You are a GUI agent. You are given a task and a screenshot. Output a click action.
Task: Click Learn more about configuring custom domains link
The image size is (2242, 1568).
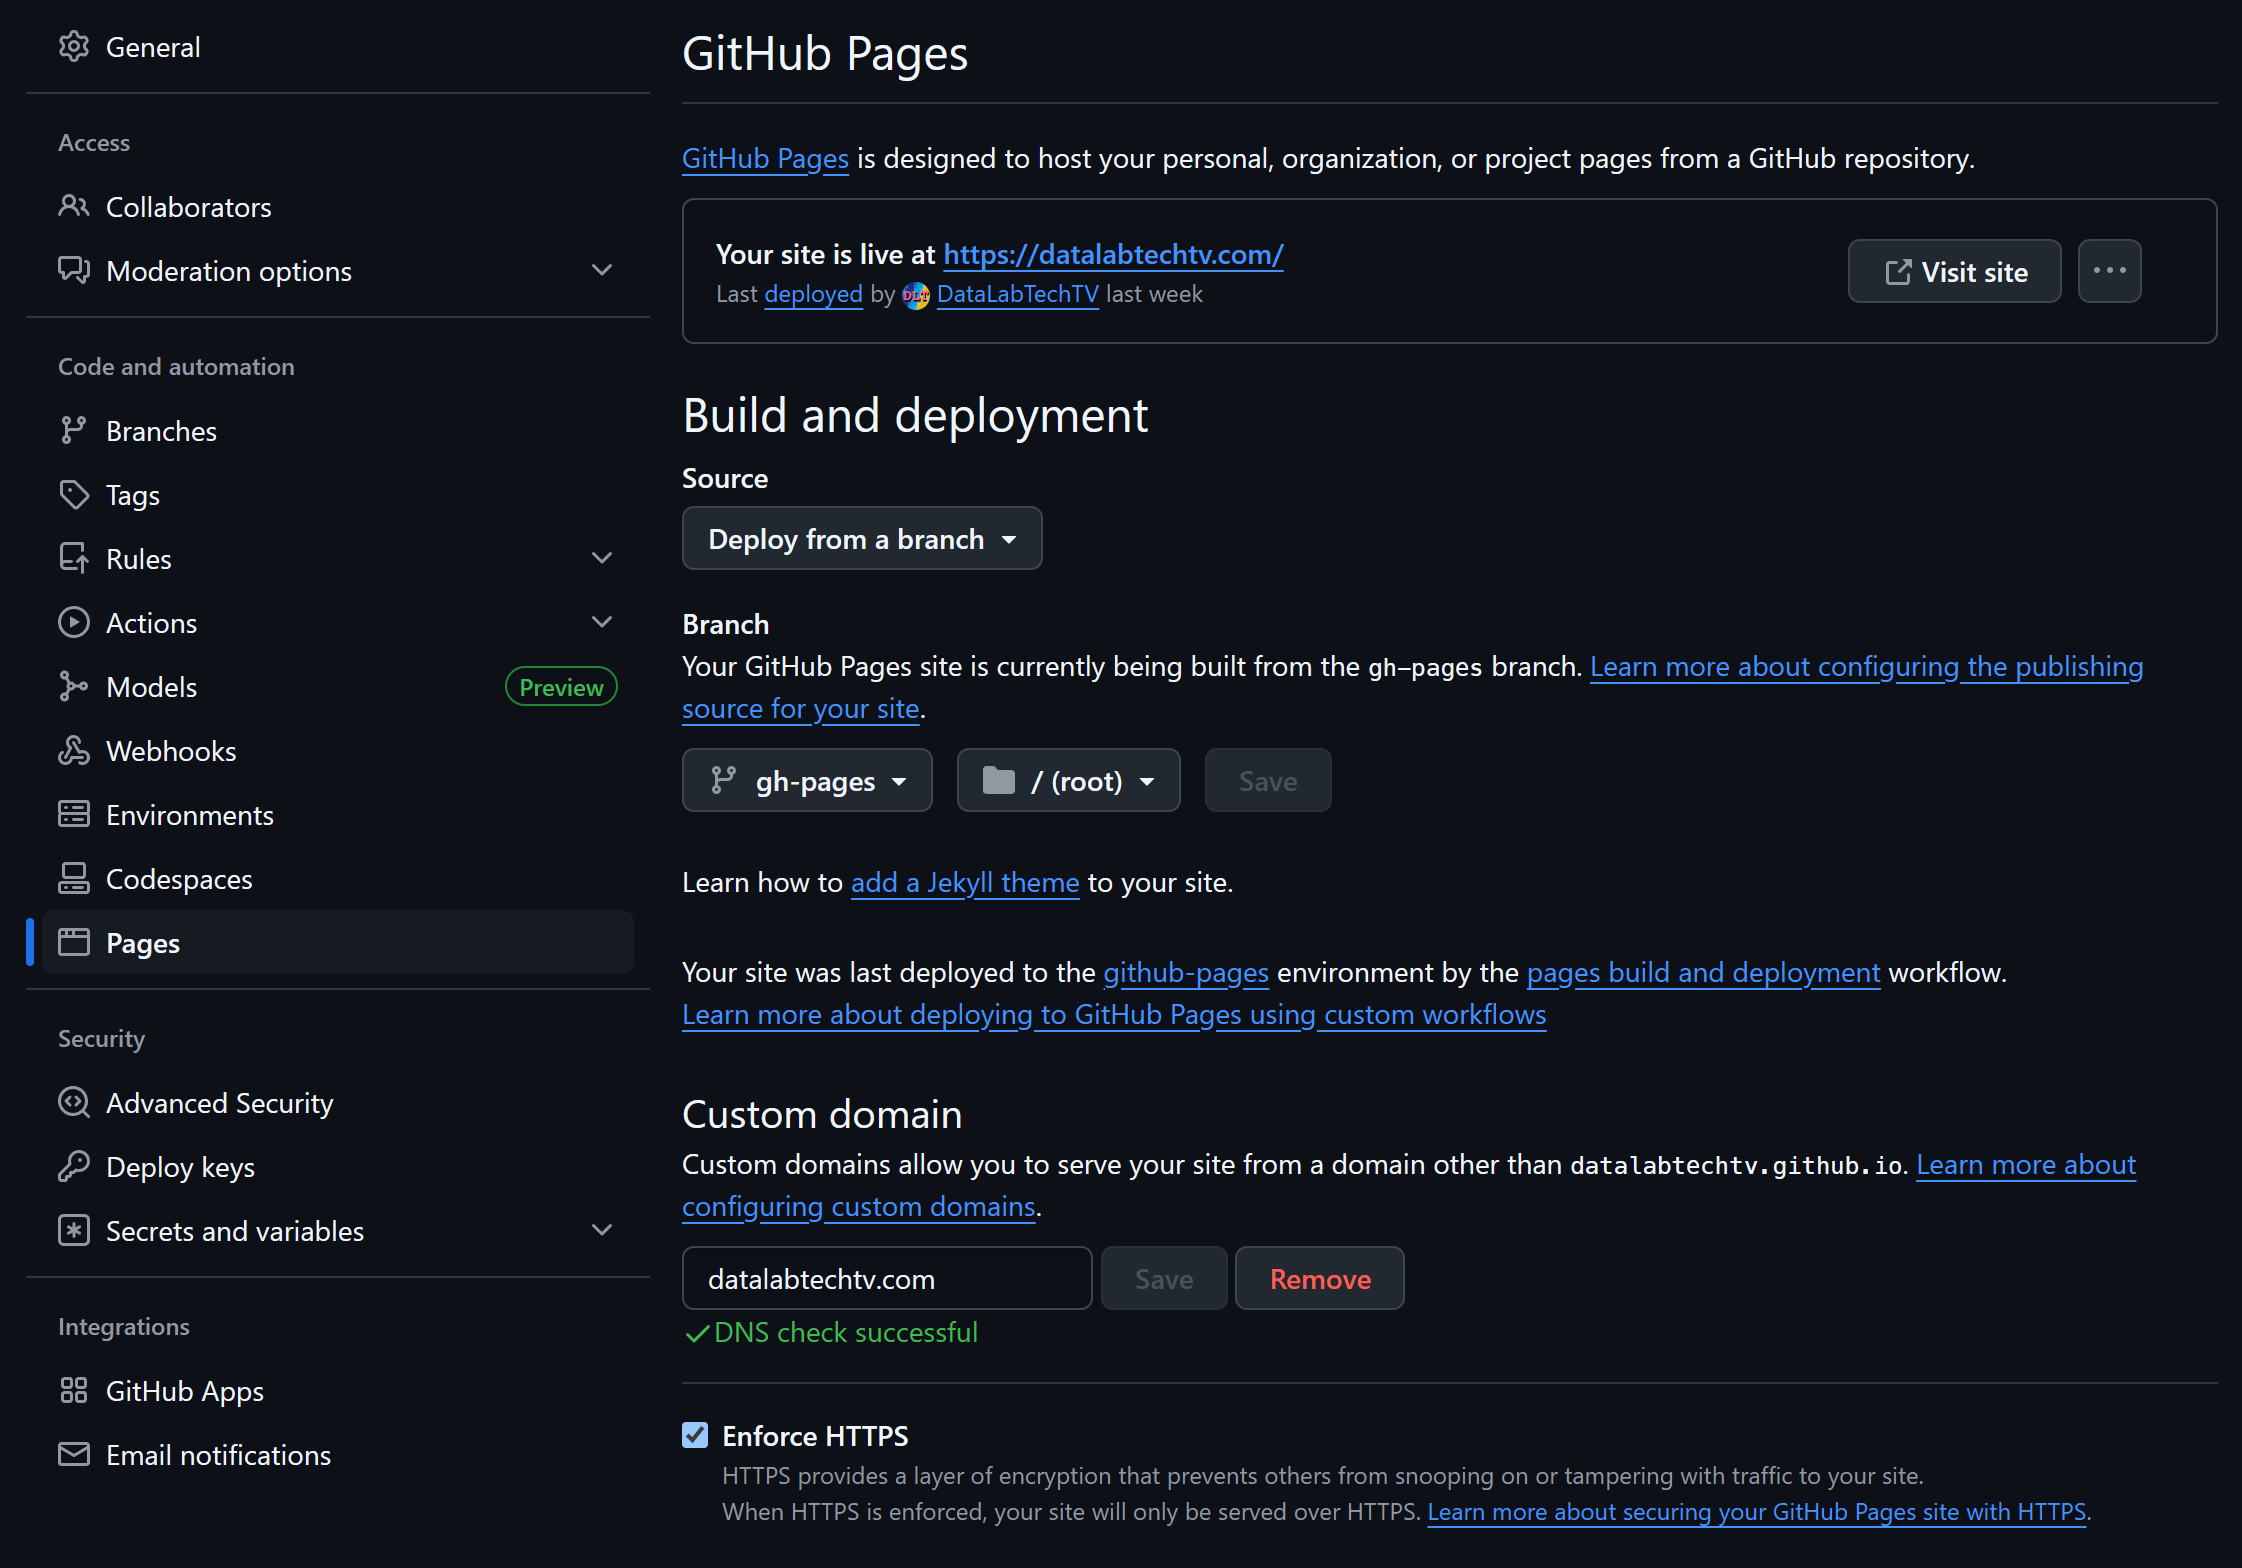tap(2026, 1165)
